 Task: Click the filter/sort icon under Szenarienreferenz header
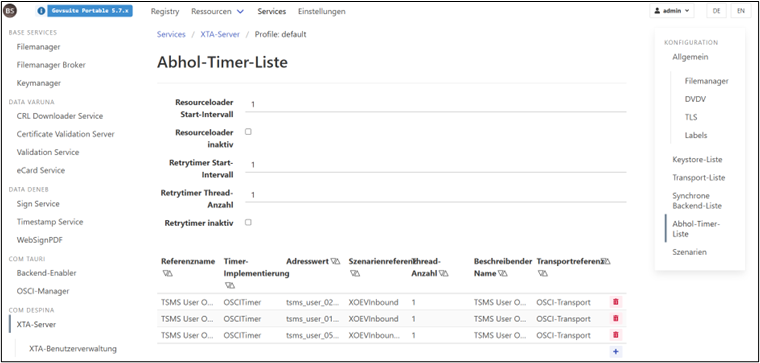tap(355, 273)
